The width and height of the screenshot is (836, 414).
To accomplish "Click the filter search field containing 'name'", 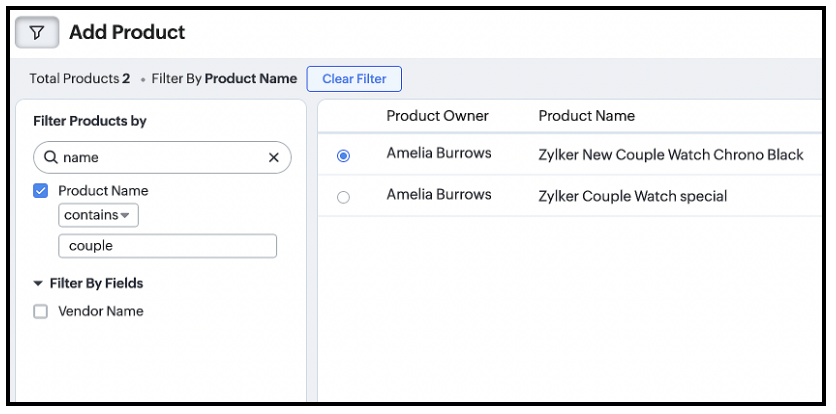I will click(160, 158).
